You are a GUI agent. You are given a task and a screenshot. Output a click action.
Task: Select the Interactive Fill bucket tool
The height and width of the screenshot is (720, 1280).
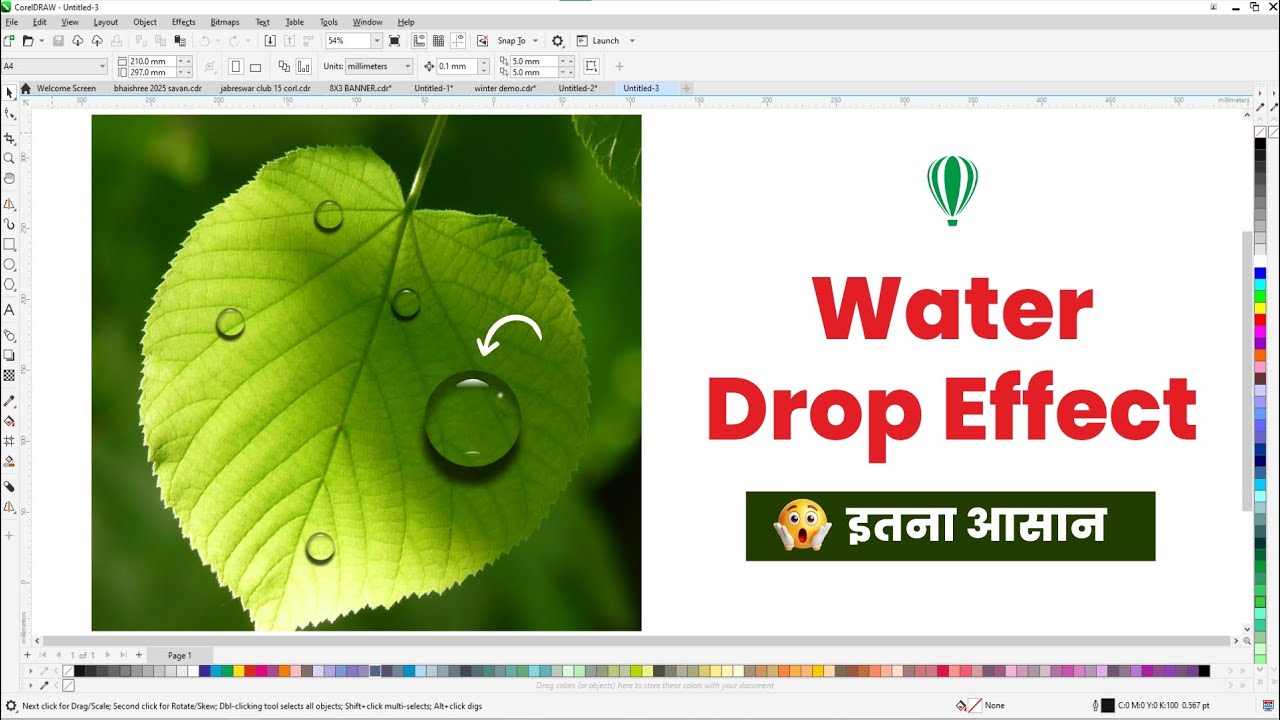(10, 421)
